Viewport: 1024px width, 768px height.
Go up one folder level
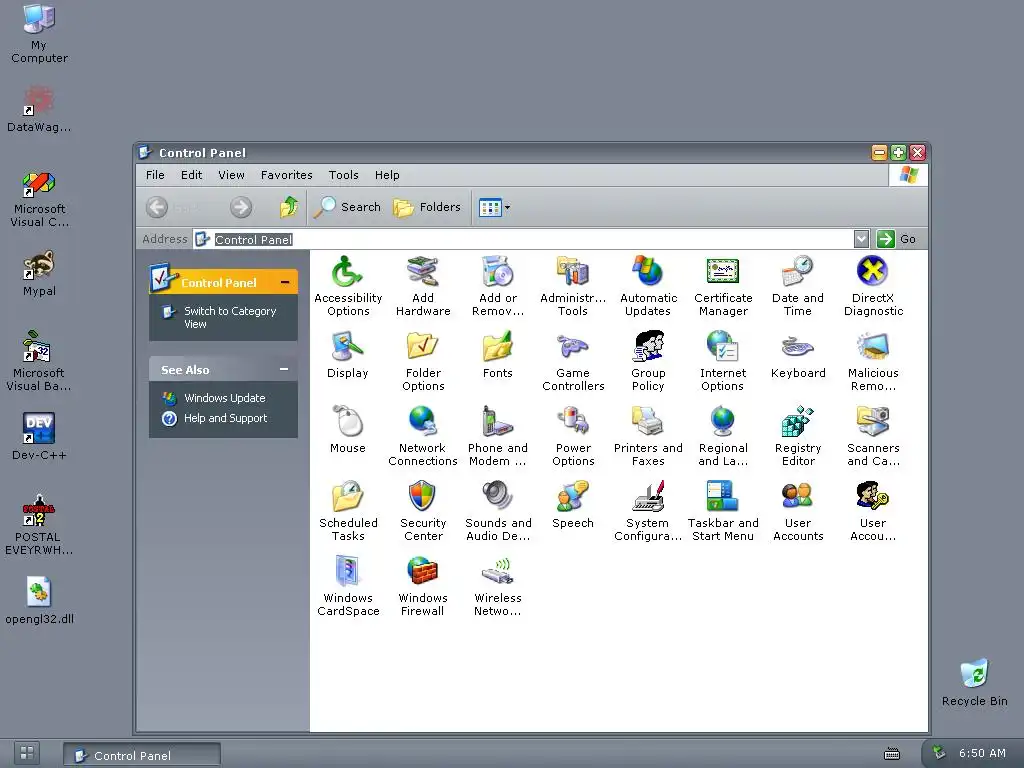289,207
